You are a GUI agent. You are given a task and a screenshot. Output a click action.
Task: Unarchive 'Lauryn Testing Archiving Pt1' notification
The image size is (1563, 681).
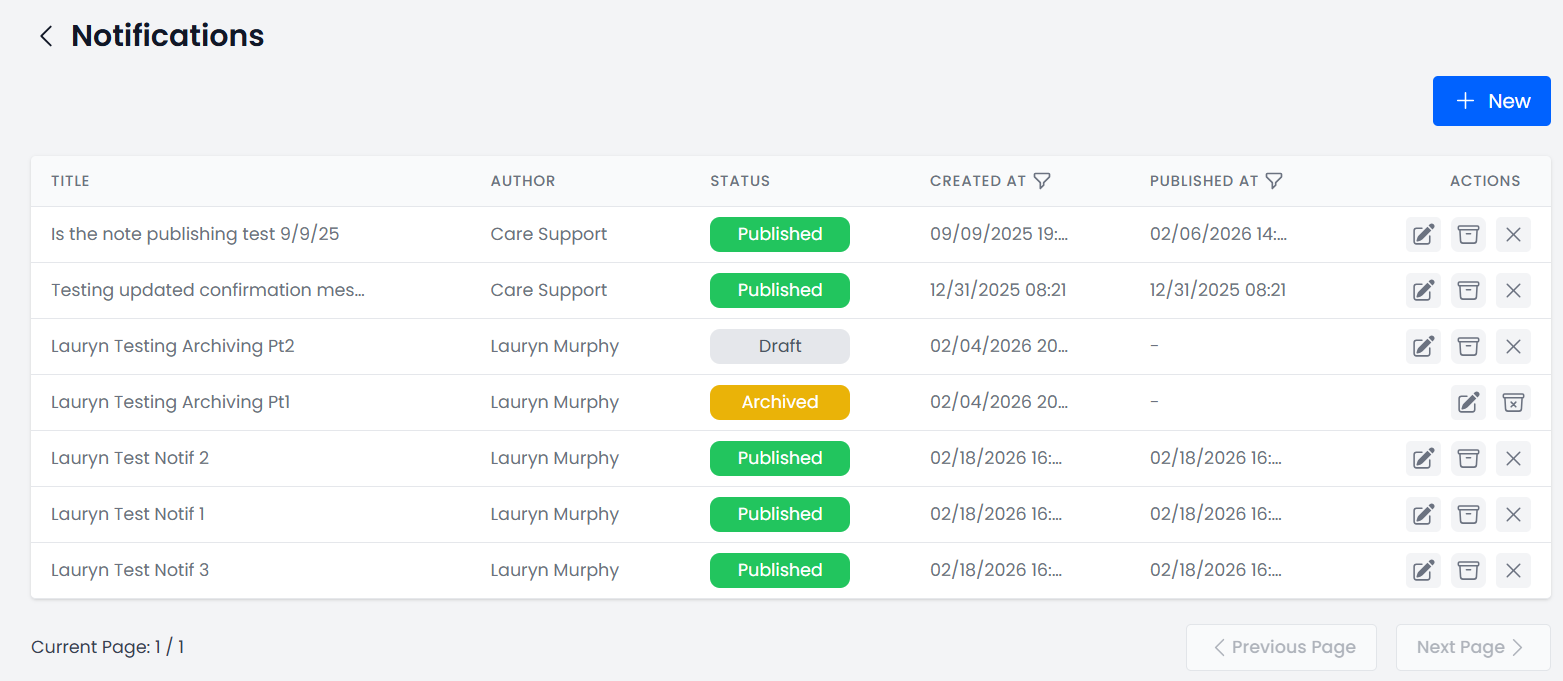[x=1513, y=402]
